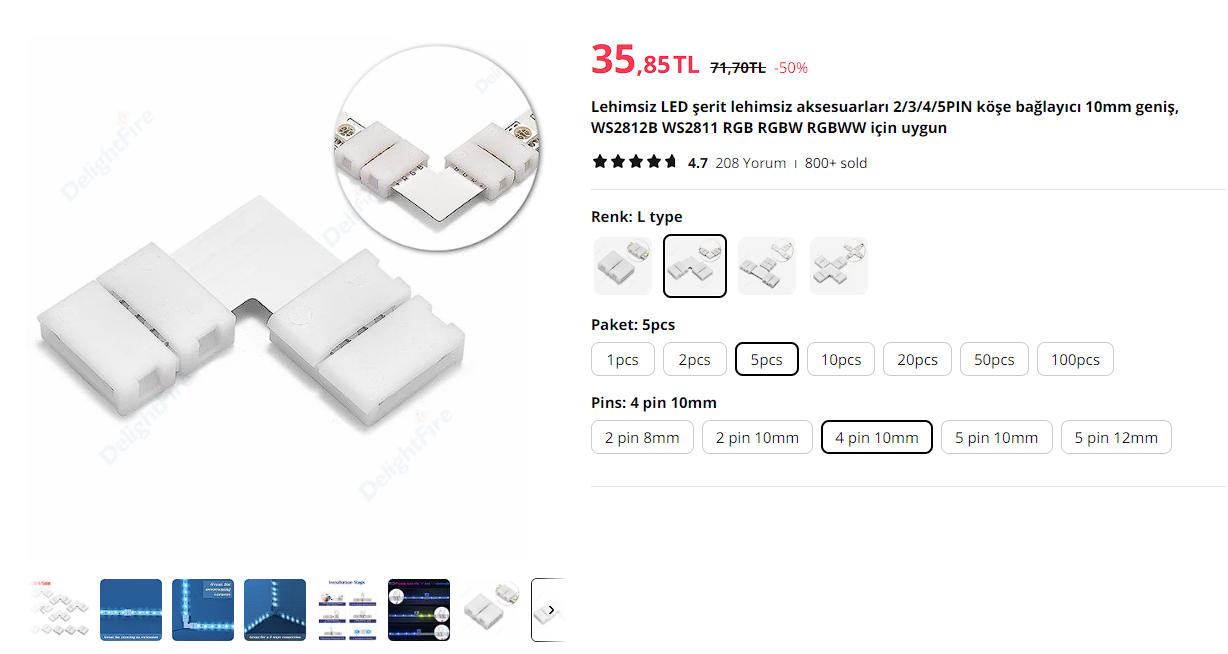Open the installation steps thumbnail
The width and height of the screenshot is (1228, 654).
tap(347, 610)
